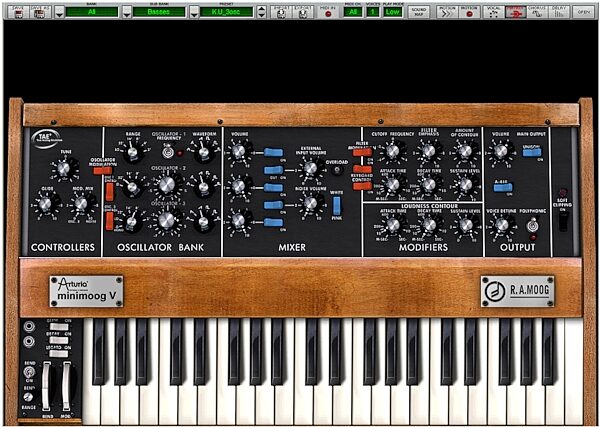Toggle the Soft Clipping switch

[x=563, y=221]
